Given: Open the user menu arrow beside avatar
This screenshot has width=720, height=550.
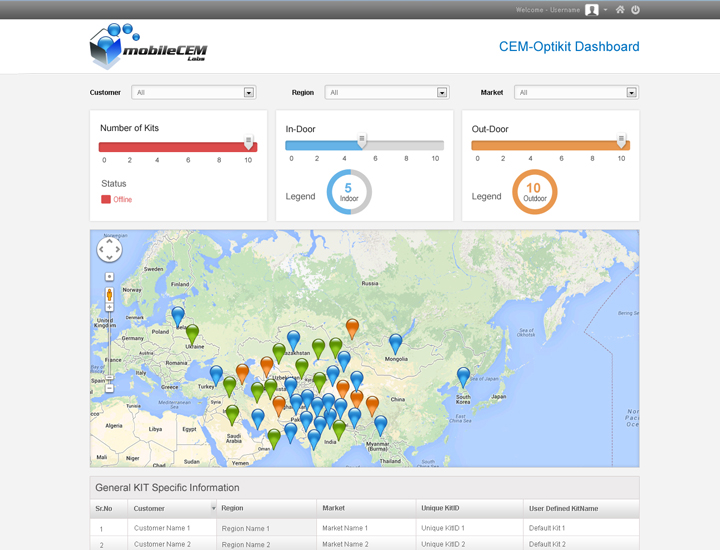Looking at the screenshot, I should click(605, 10).
